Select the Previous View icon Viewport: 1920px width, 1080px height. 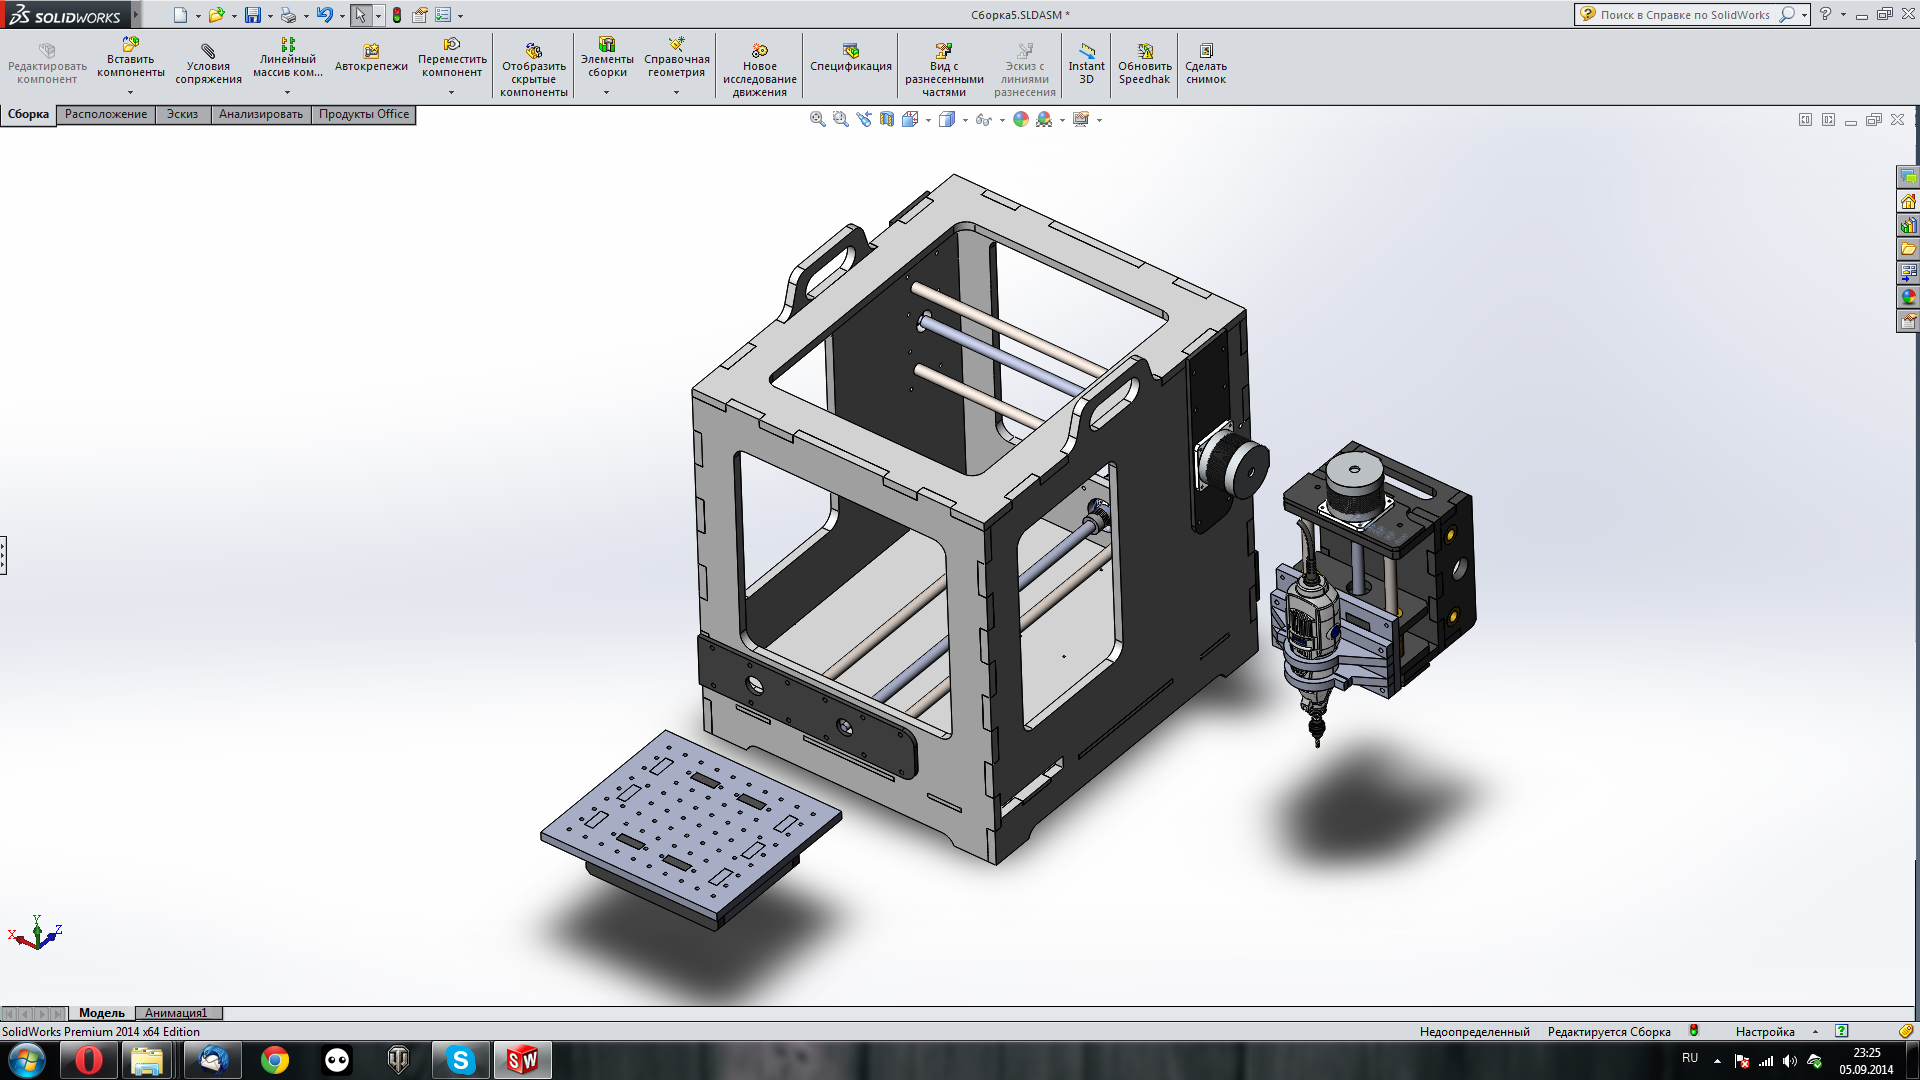(864, 119)
